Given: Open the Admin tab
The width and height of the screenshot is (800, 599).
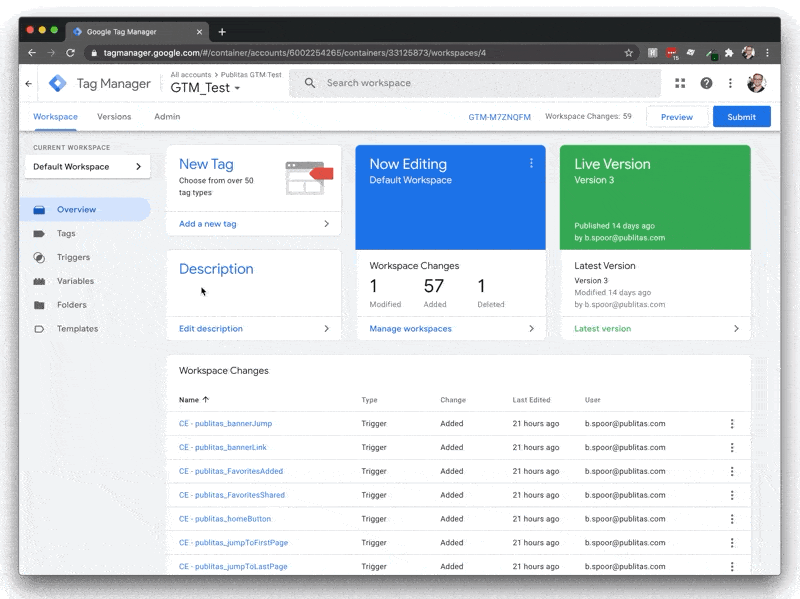Looking at the screenshot, I should click(x=166, y=116).
